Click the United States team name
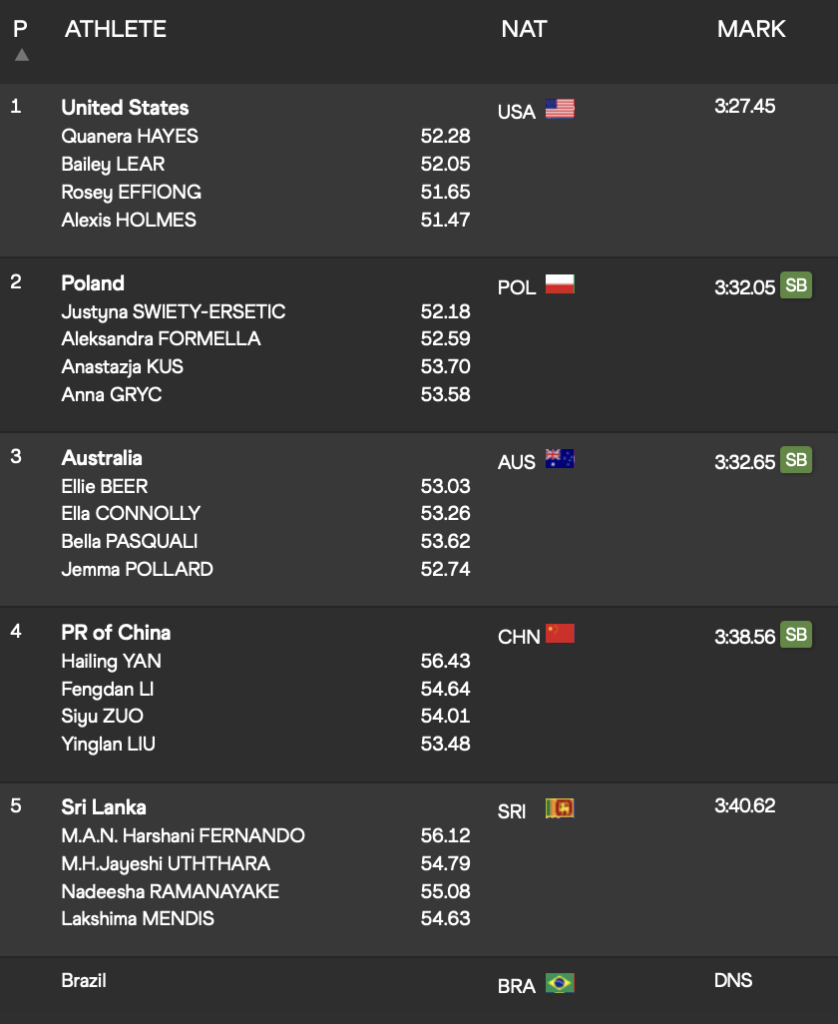Viewport: 838px width, 1024px height. tap(125, 108)
